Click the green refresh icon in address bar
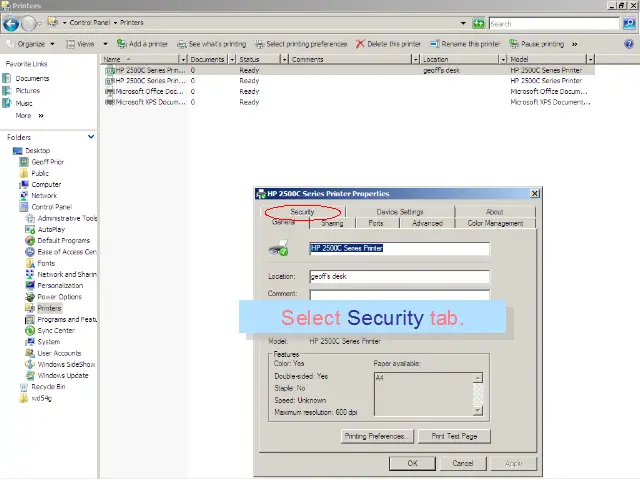Image resolution: width=640 pixels, height=480 pixels. tap(478, 23)
